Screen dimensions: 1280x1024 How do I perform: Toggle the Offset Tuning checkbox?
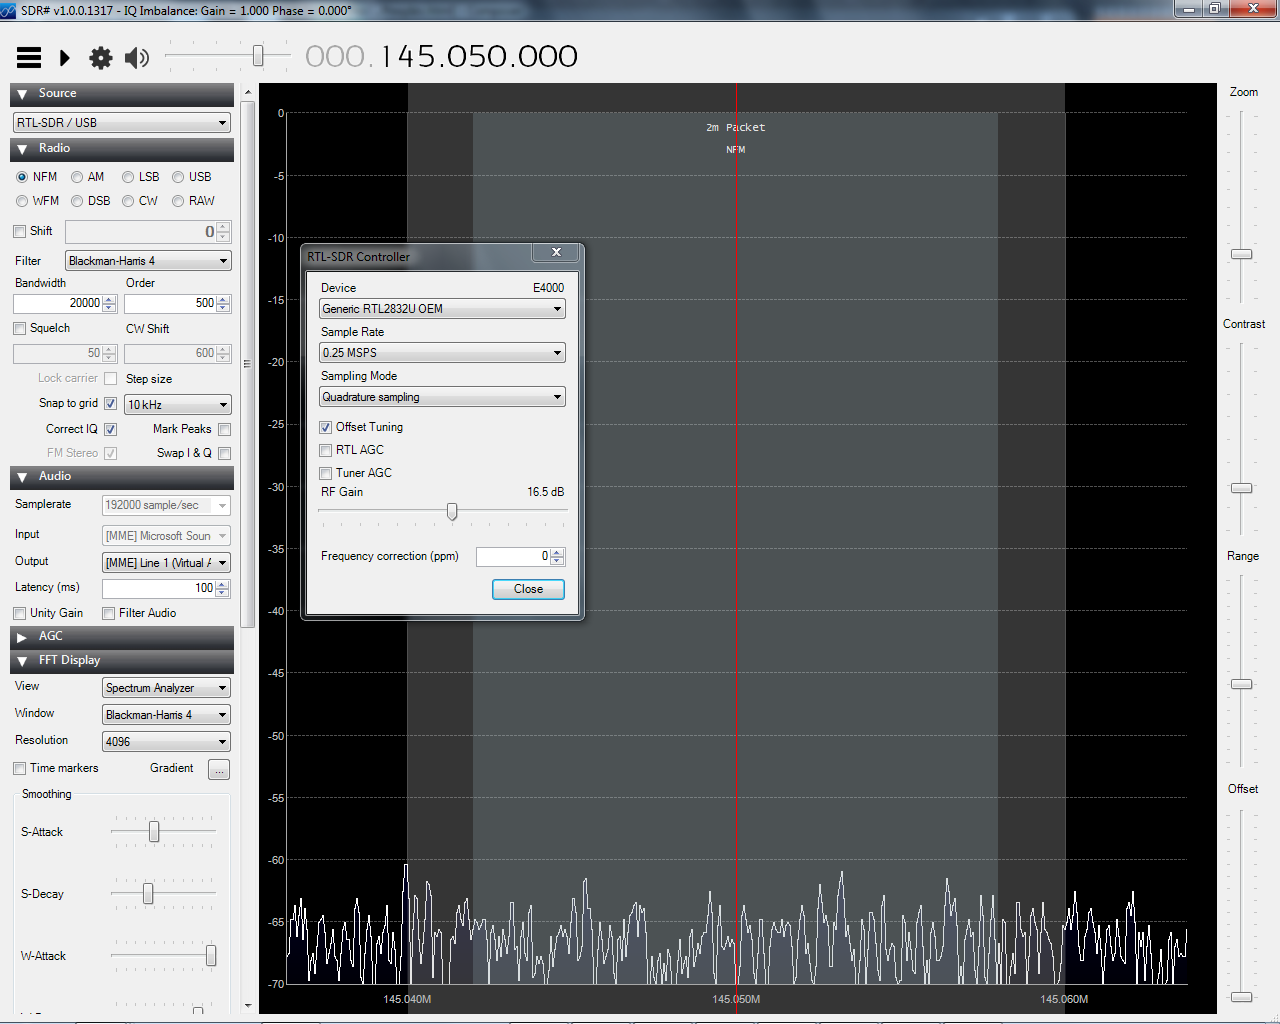point(325,427)
